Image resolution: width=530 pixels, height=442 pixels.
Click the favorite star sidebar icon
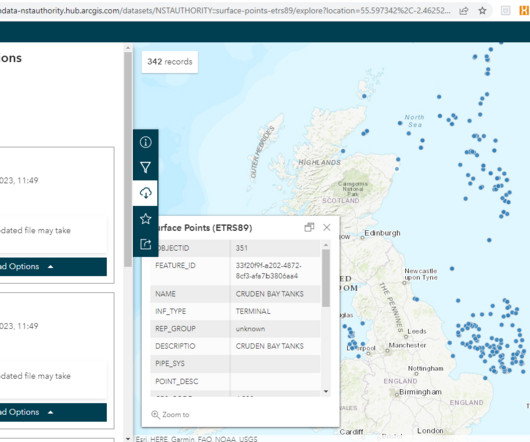(146, 219)
